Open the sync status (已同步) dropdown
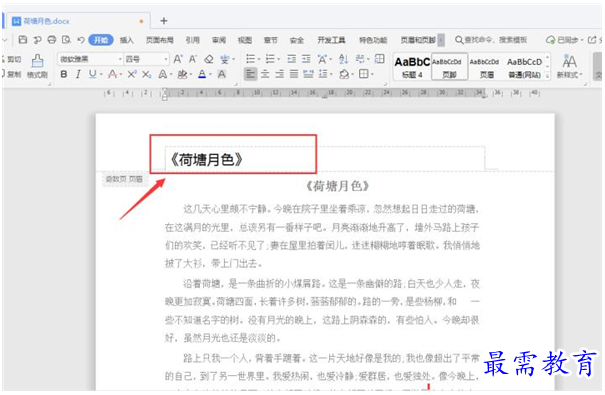605x395 pixels. point(564,40)
